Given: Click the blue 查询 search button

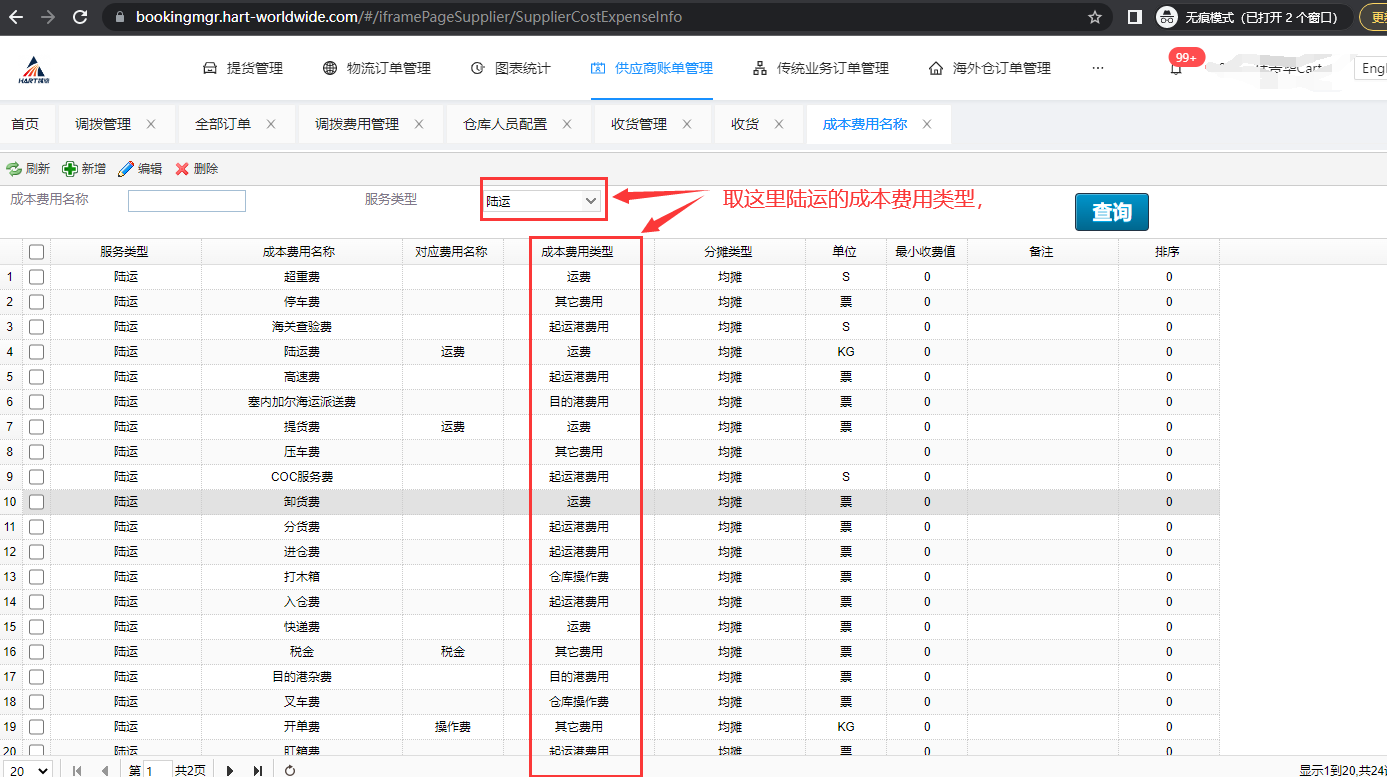Looking at the screenshot, I should tap(1111, 212).
